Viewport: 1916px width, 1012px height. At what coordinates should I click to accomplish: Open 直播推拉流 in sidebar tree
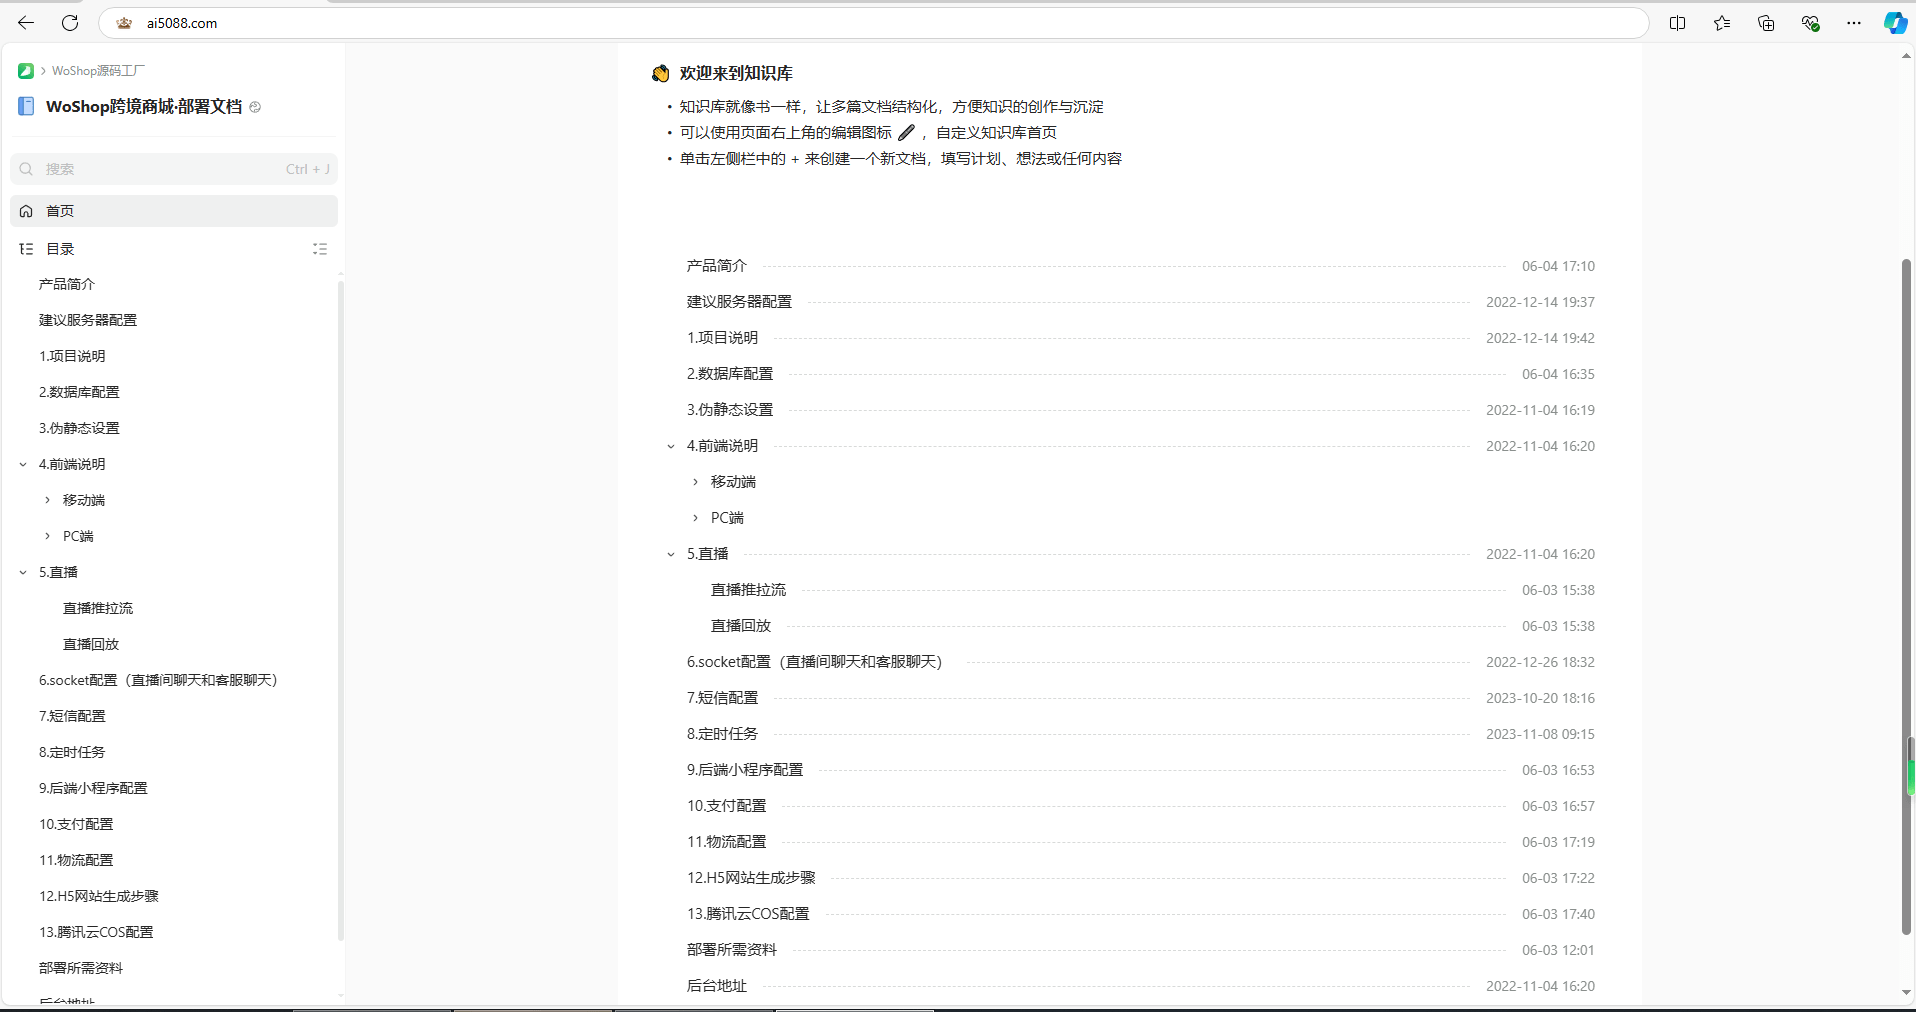pyautogui.click(x=98, y=608)
